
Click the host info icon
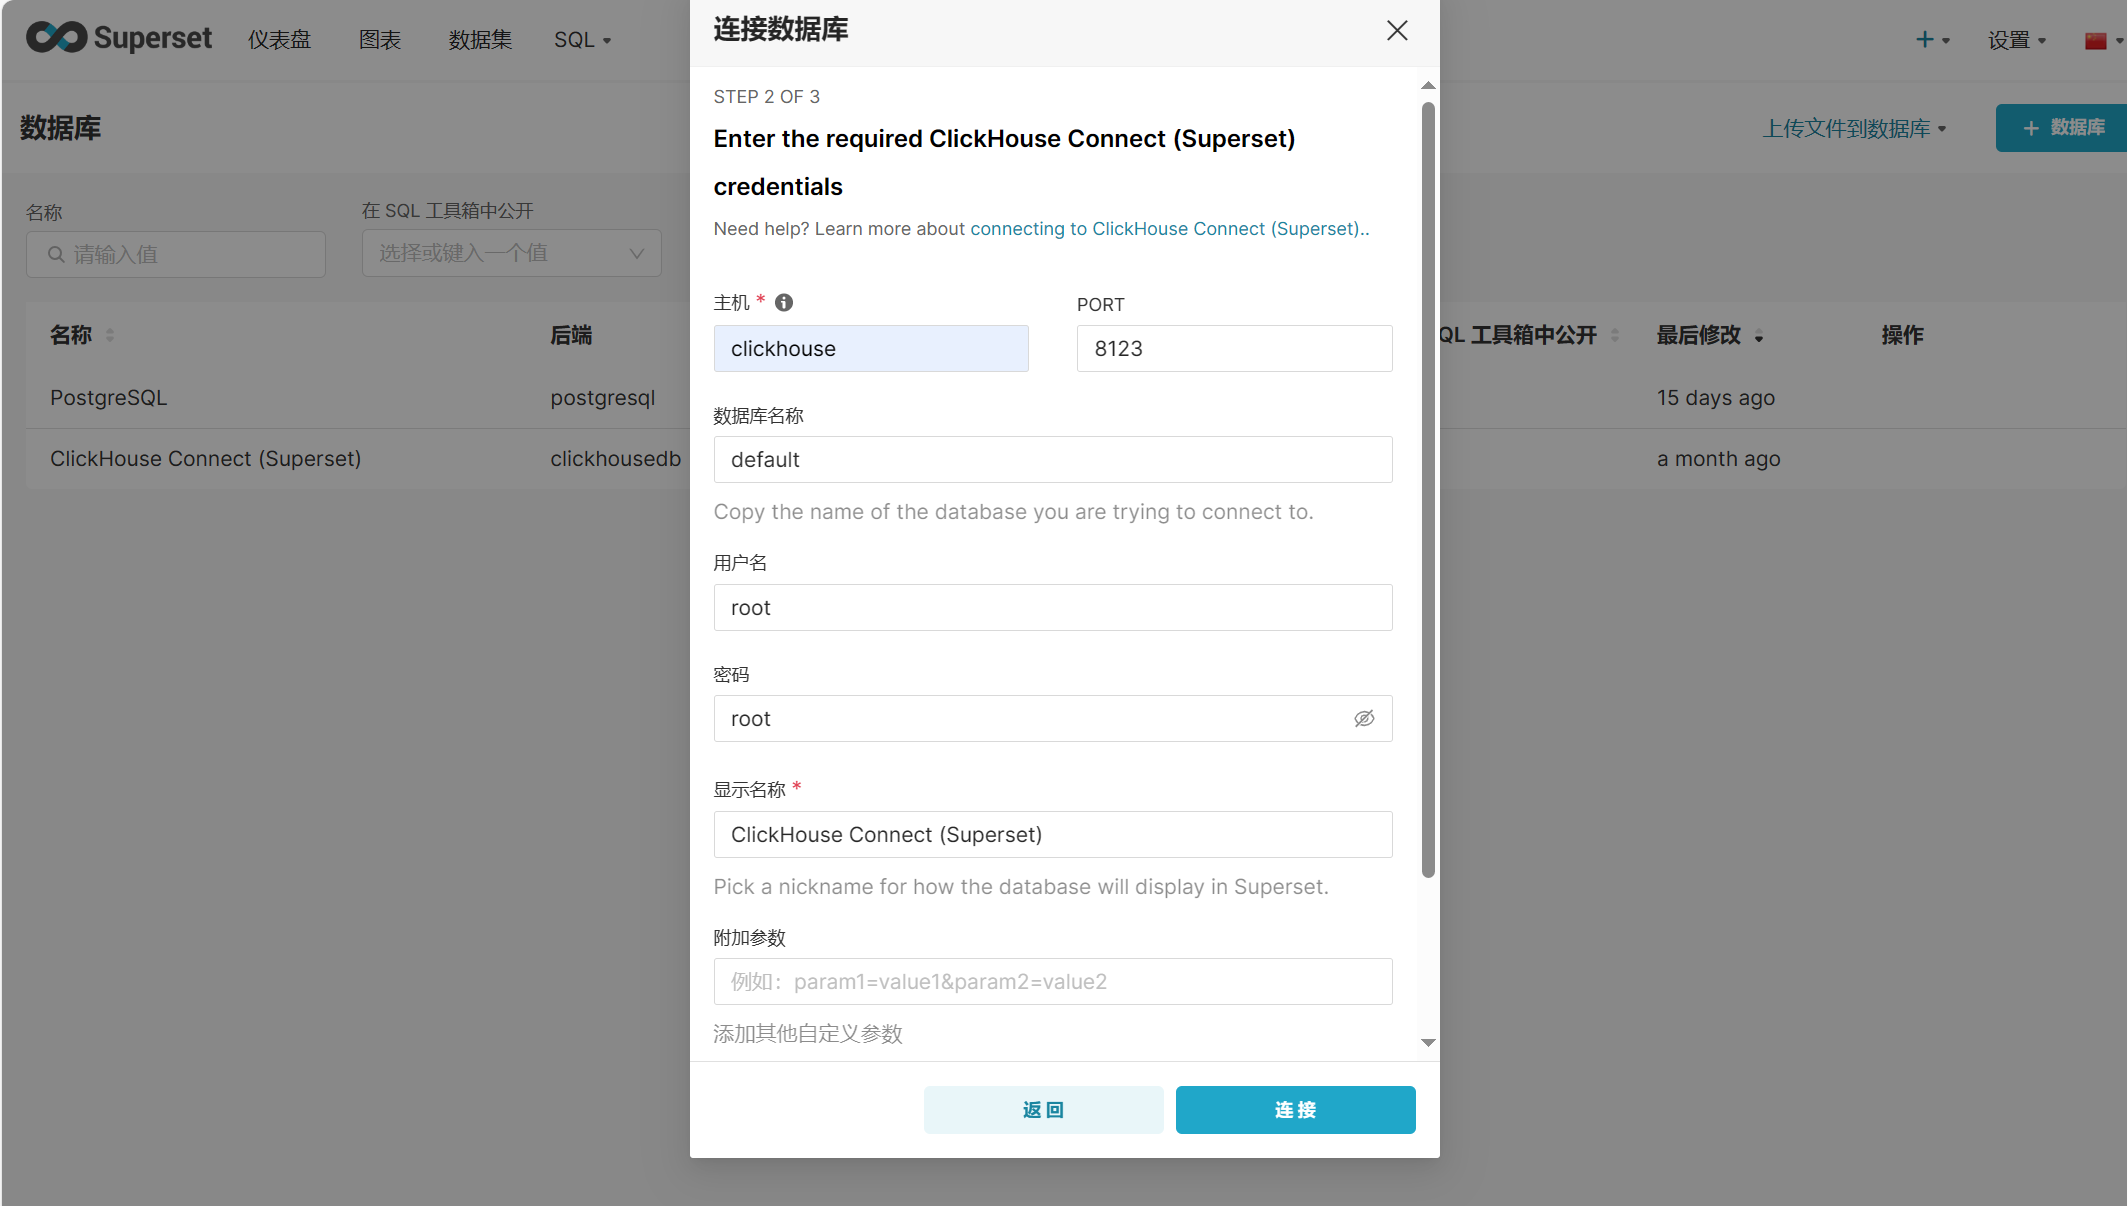[784, 302]
